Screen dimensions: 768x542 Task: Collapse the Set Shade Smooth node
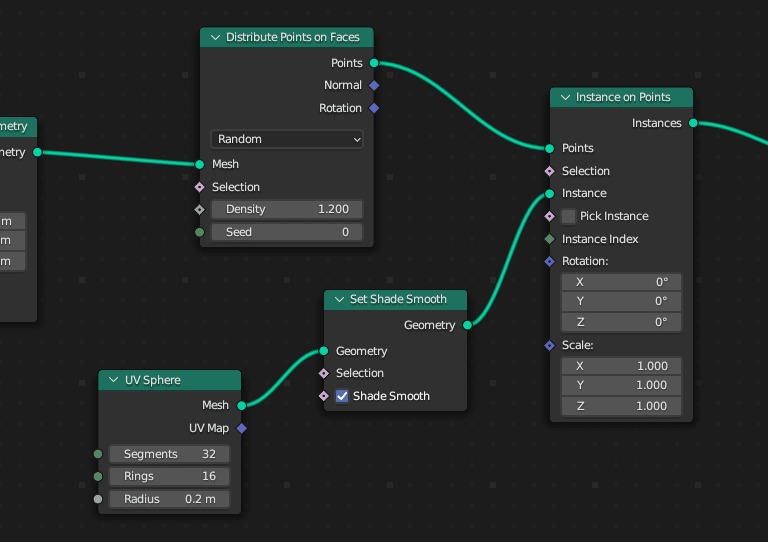tap(339, 299)
